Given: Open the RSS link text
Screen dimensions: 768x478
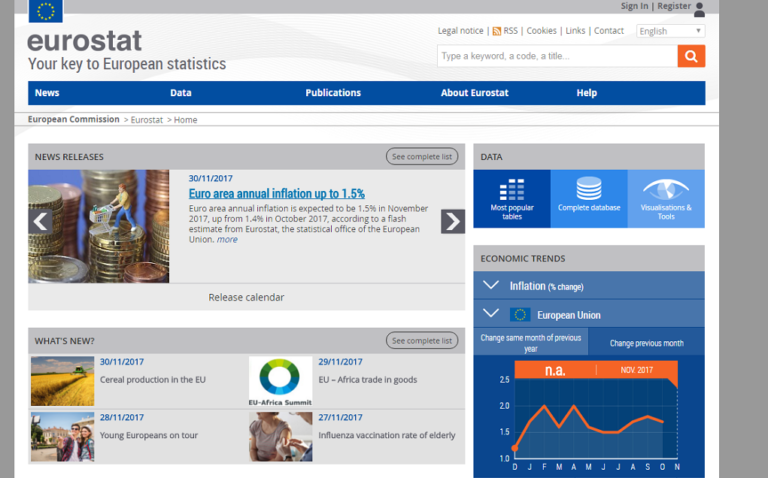Looking at the screenshot, I should [510, 30].
